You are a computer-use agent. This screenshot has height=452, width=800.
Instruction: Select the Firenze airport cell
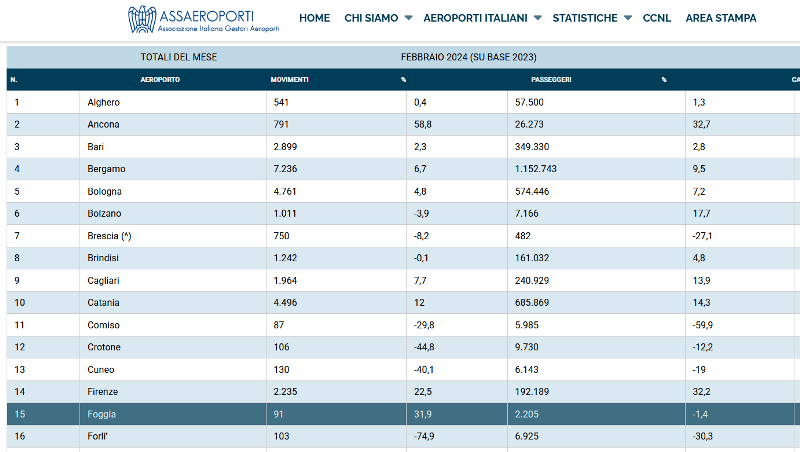(173, 392)
